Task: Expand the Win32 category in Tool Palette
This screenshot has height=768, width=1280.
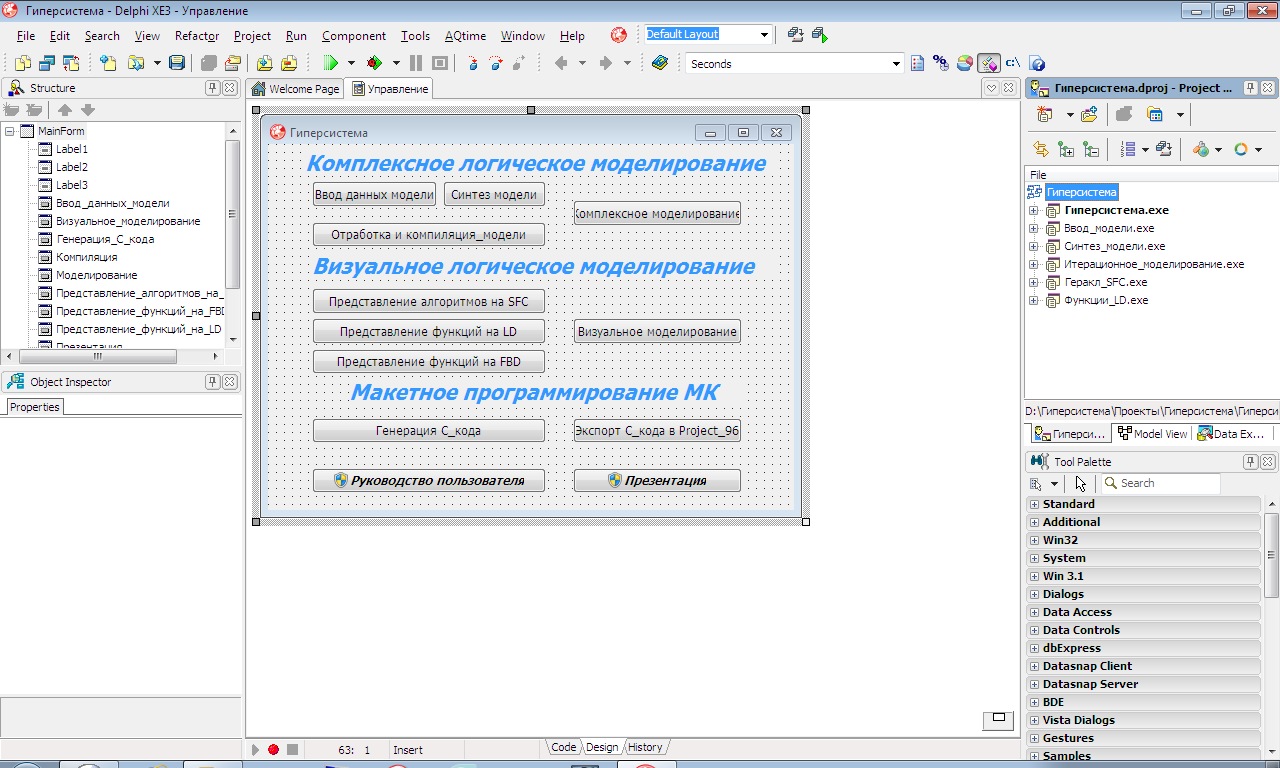Action: (1034, 540)
